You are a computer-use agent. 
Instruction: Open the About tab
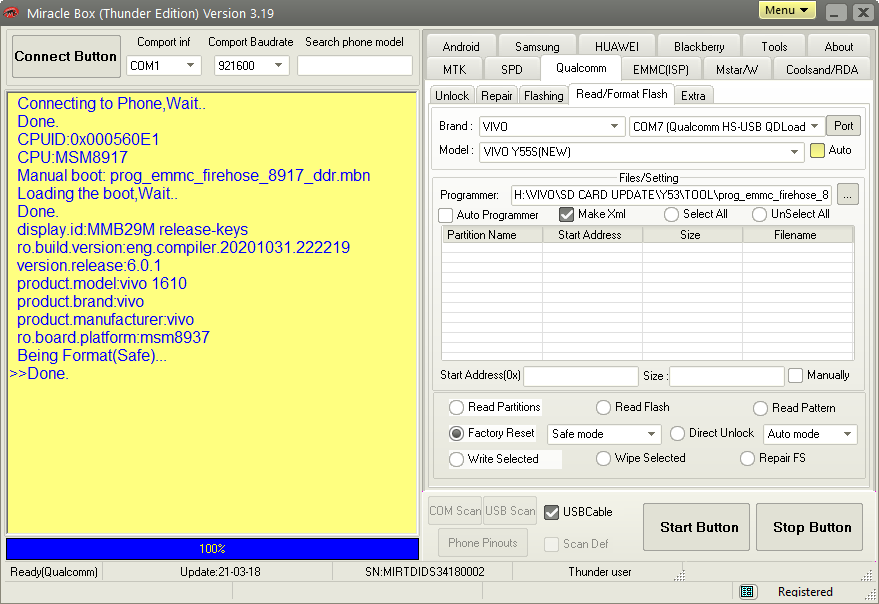[838, 47]
